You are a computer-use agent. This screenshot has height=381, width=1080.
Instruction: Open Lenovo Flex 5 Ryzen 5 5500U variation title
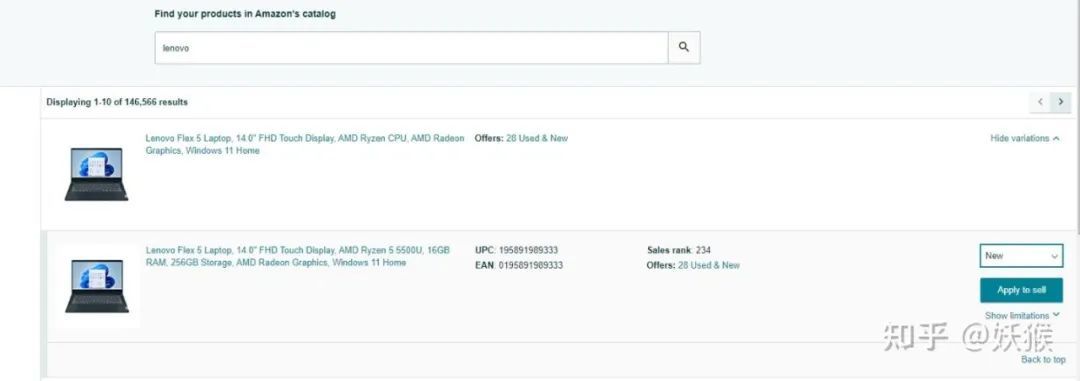click(298, 256)
